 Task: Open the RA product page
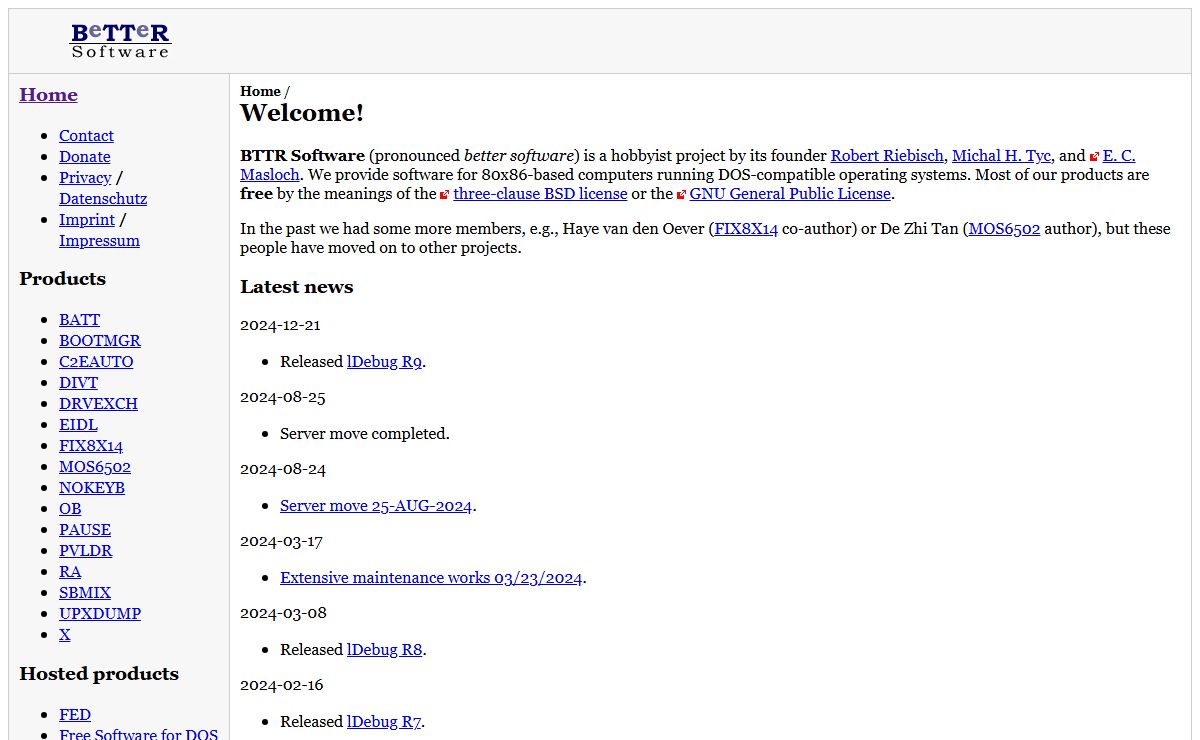pyautogui.click(x=70, y=572)
